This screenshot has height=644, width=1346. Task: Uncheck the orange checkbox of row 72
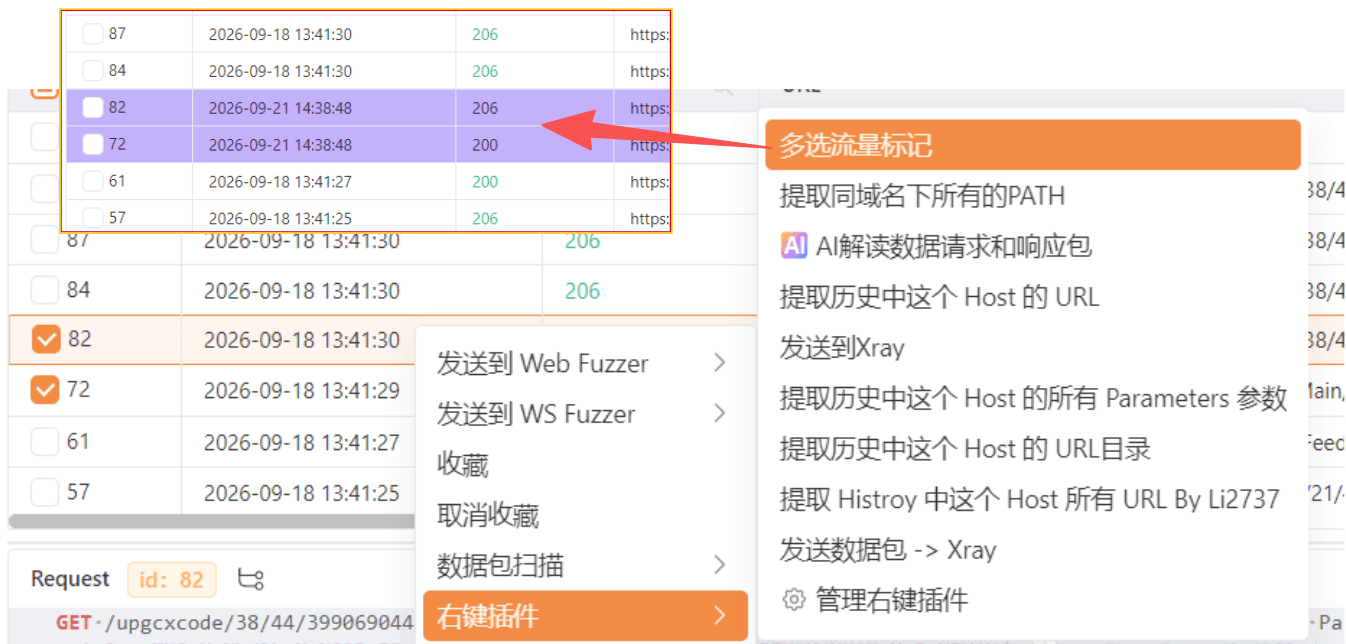pos(45,390)
